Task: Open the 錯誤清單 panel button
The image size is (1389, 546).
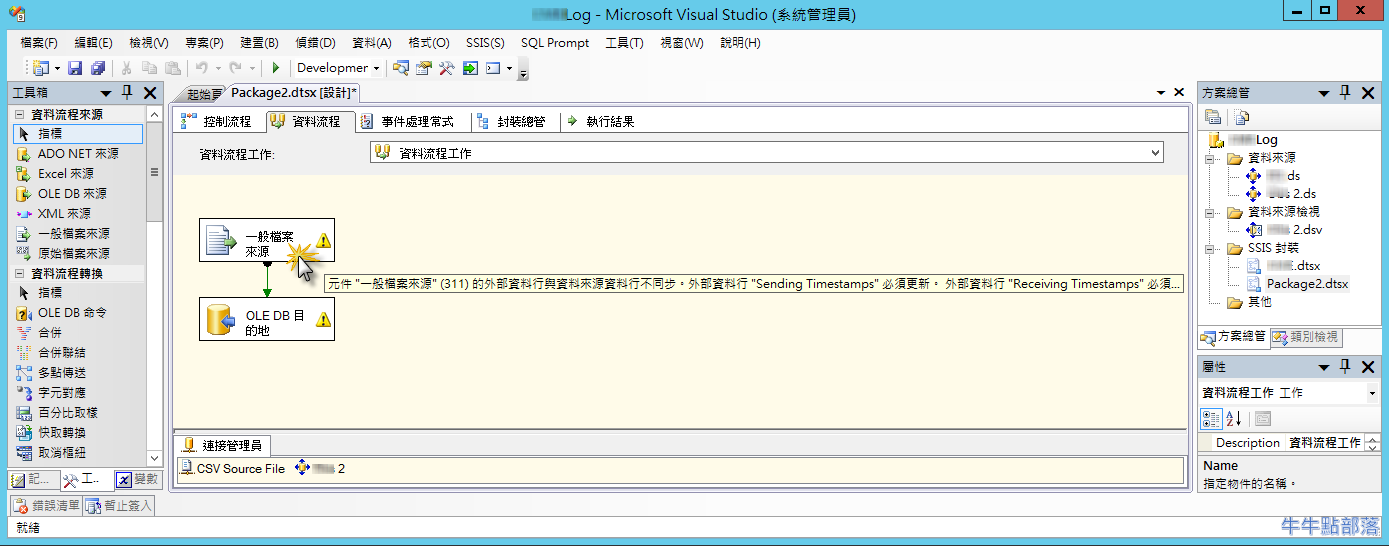Action: (47, 506)
